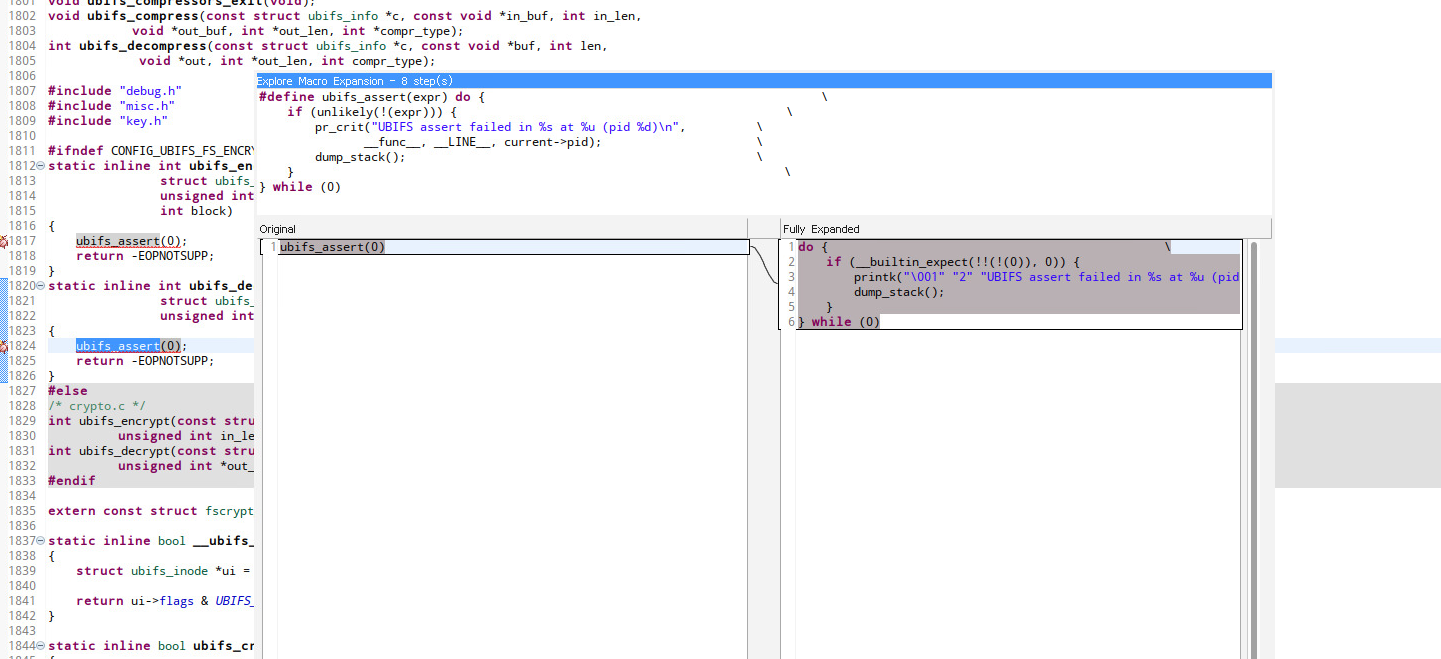
Task: Click '} while (0)' in the macro definition
Action: 300,187
